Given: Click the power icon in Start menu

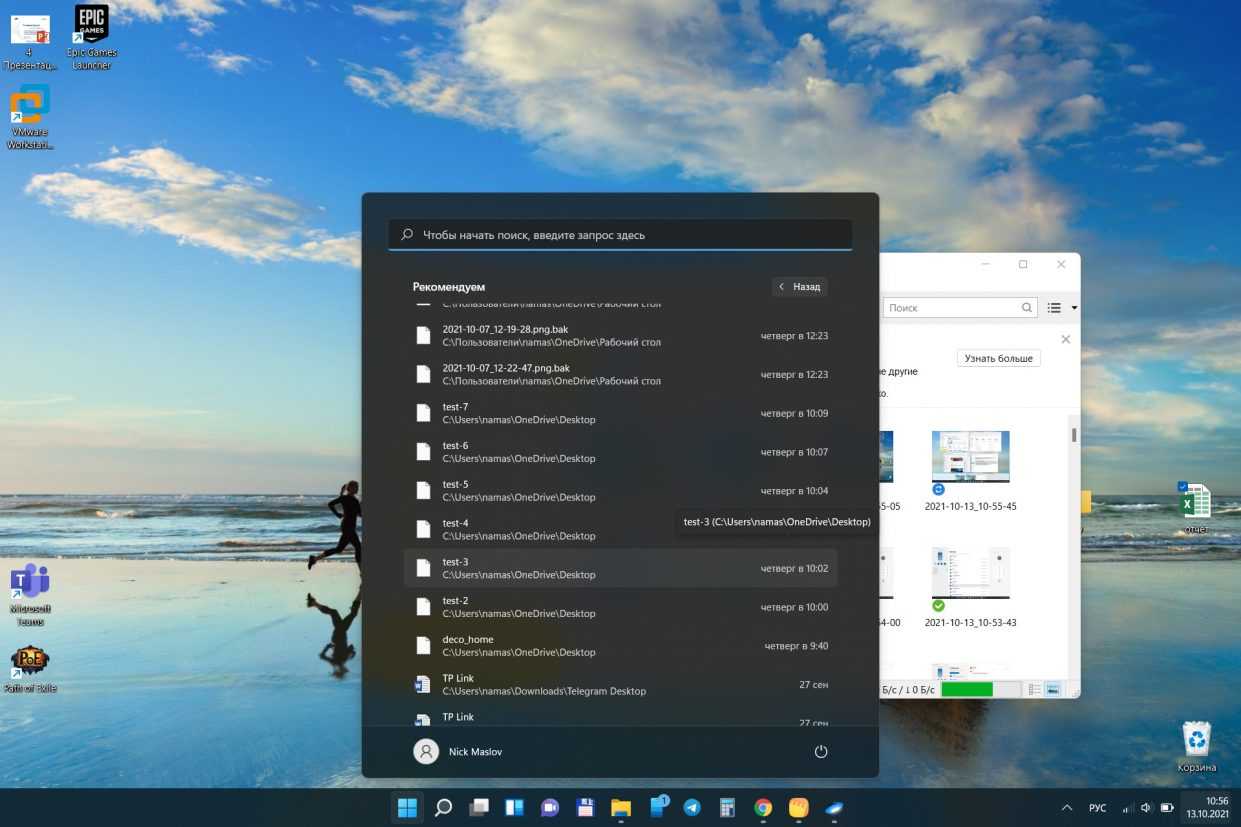Looking at the screenshot, I should click(x=820, y=751).
